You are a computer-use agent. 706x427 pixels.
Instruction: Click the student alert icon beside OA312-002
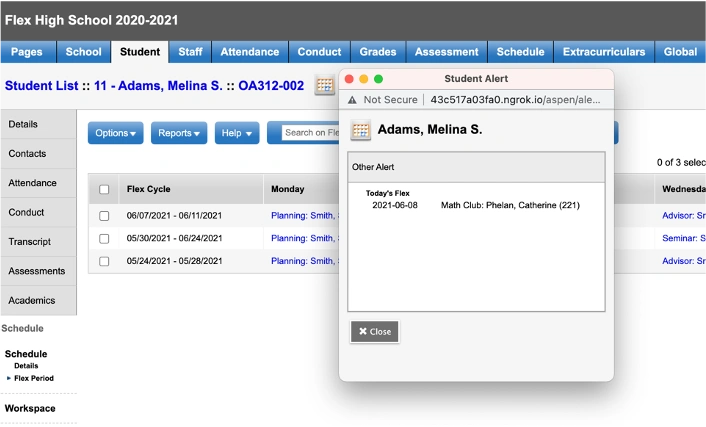click(324, 86)
